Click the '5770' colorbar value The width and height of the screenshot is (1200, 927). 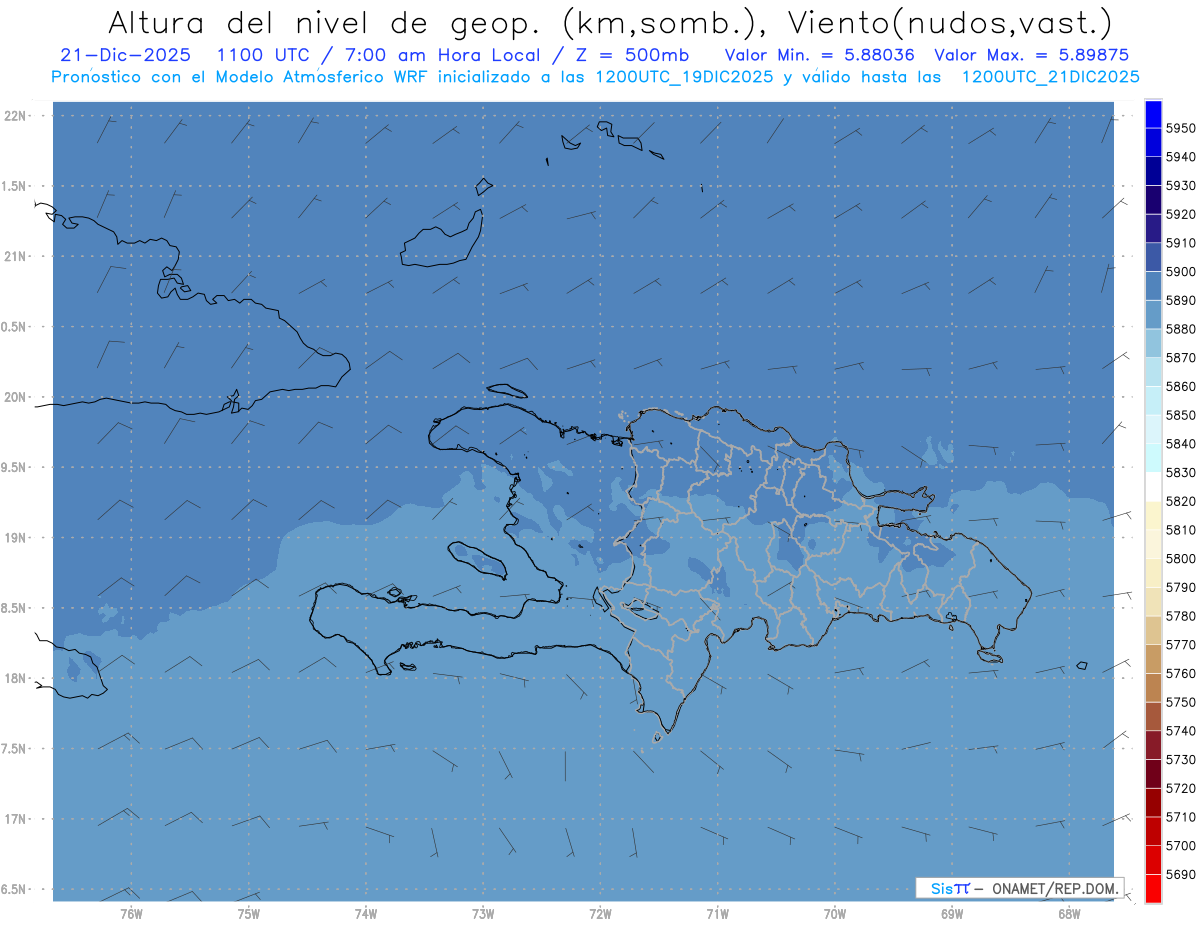pyautogui.click(x=1180, y=644)
